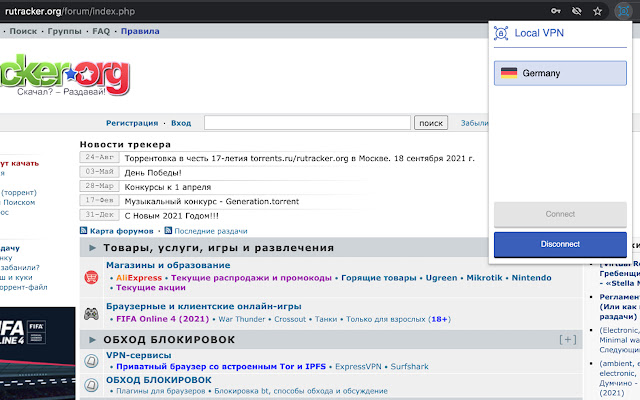Screen dimensions: 640x400
Task: Click the German flag icon
Action: pos(509,73)
